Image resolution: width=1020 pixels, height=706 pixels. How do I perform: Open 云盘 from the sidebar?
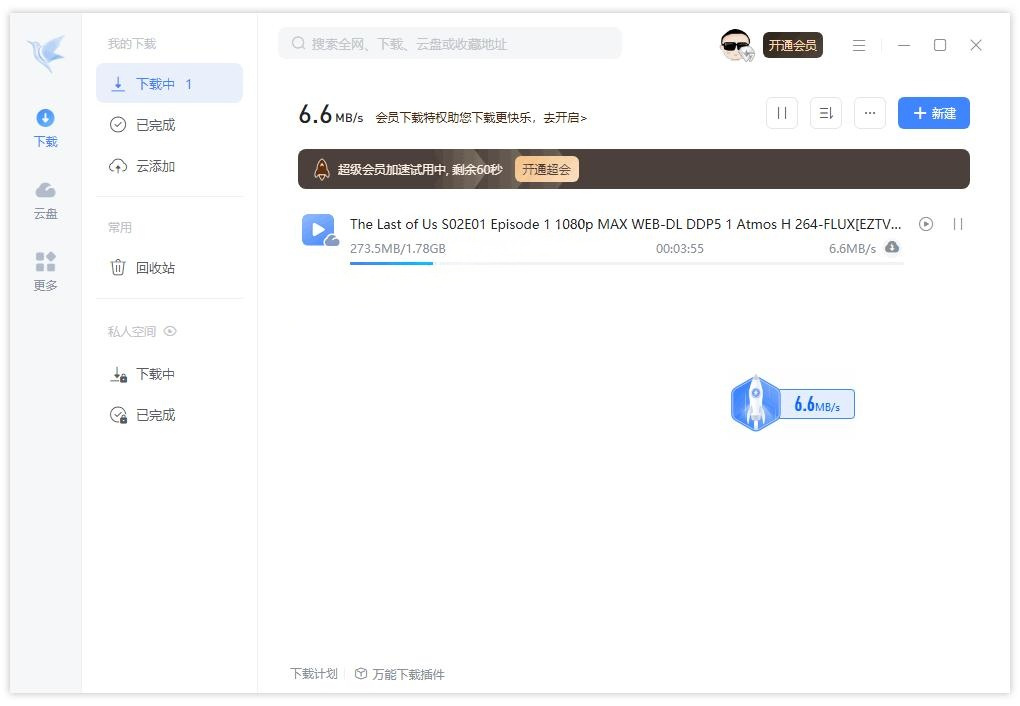44,199
